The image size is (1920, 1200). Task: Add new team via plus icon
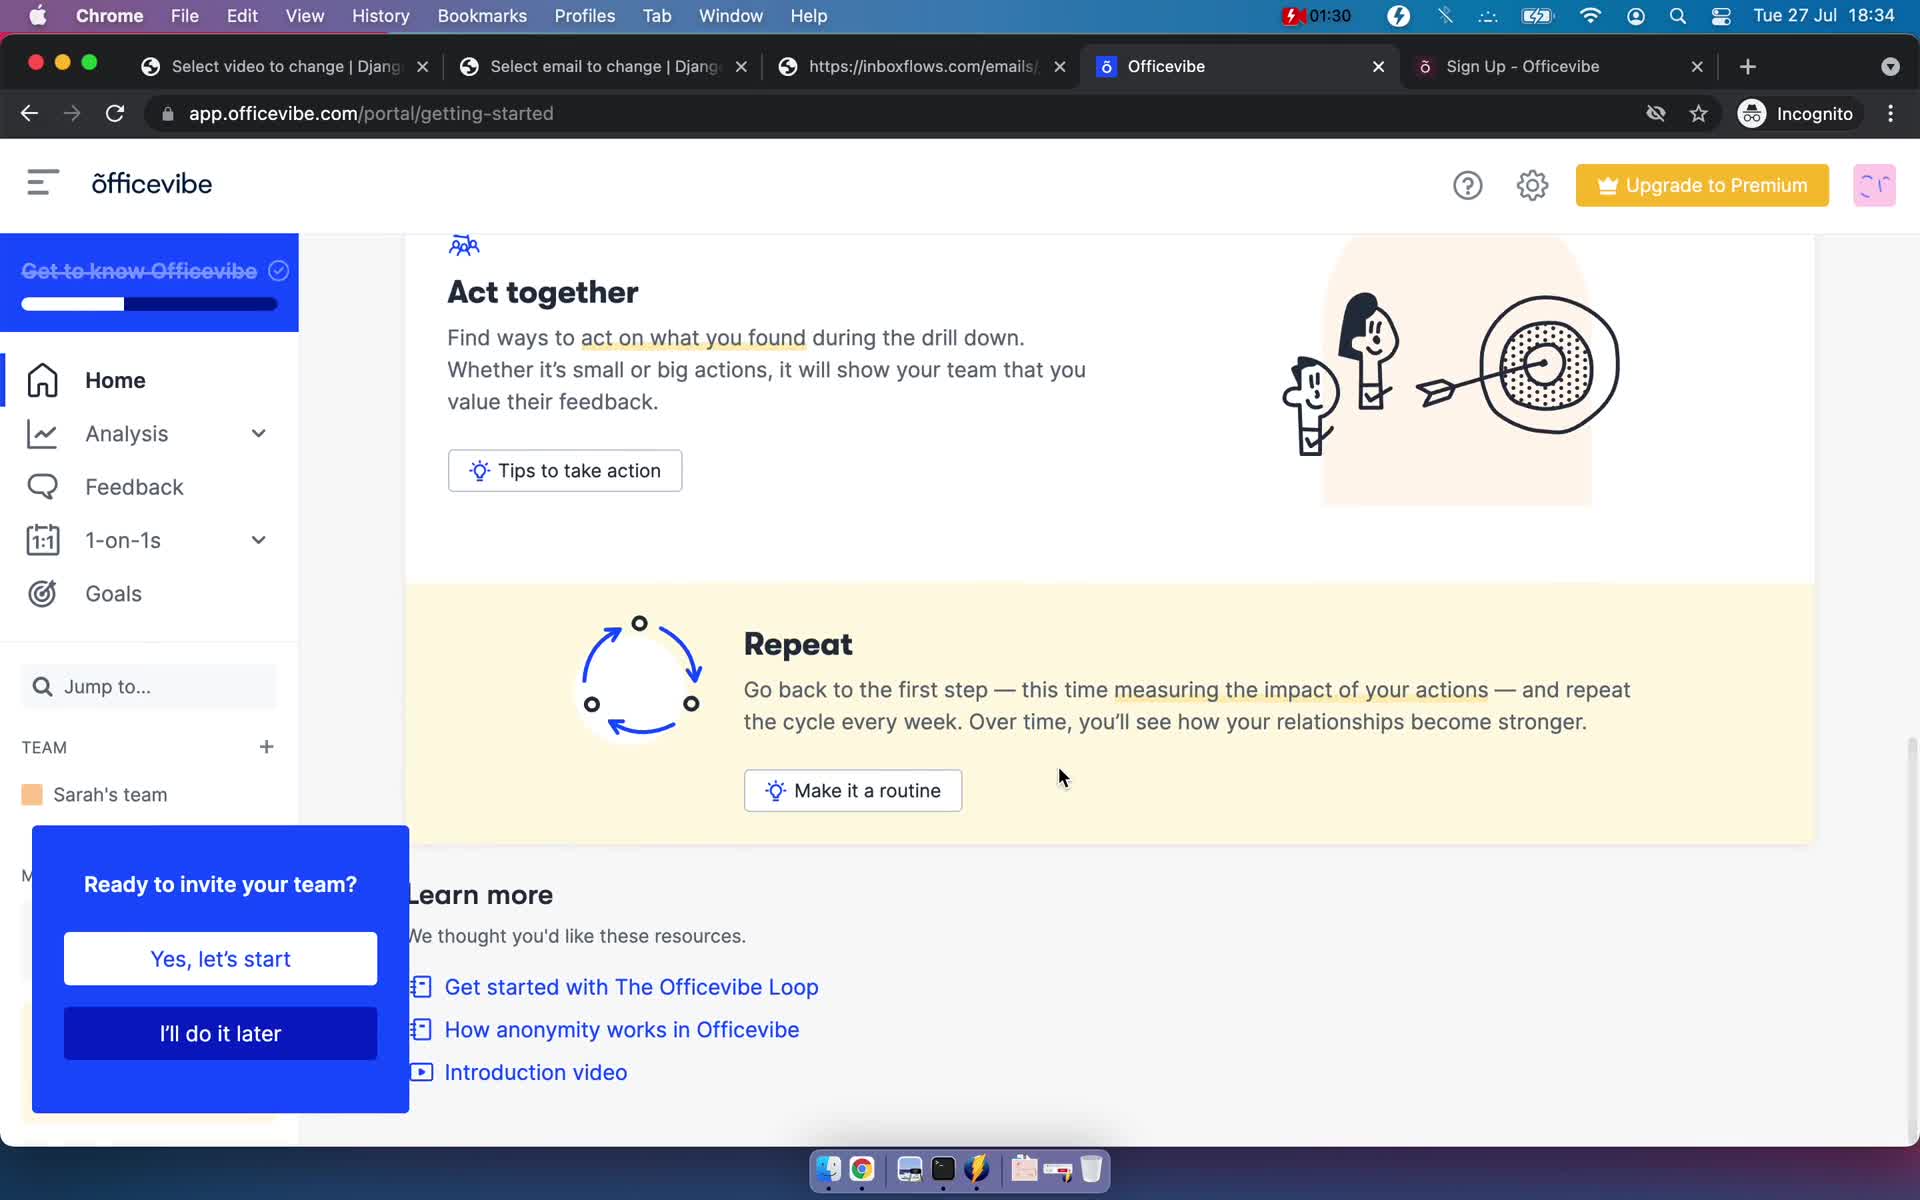[265, 747]
